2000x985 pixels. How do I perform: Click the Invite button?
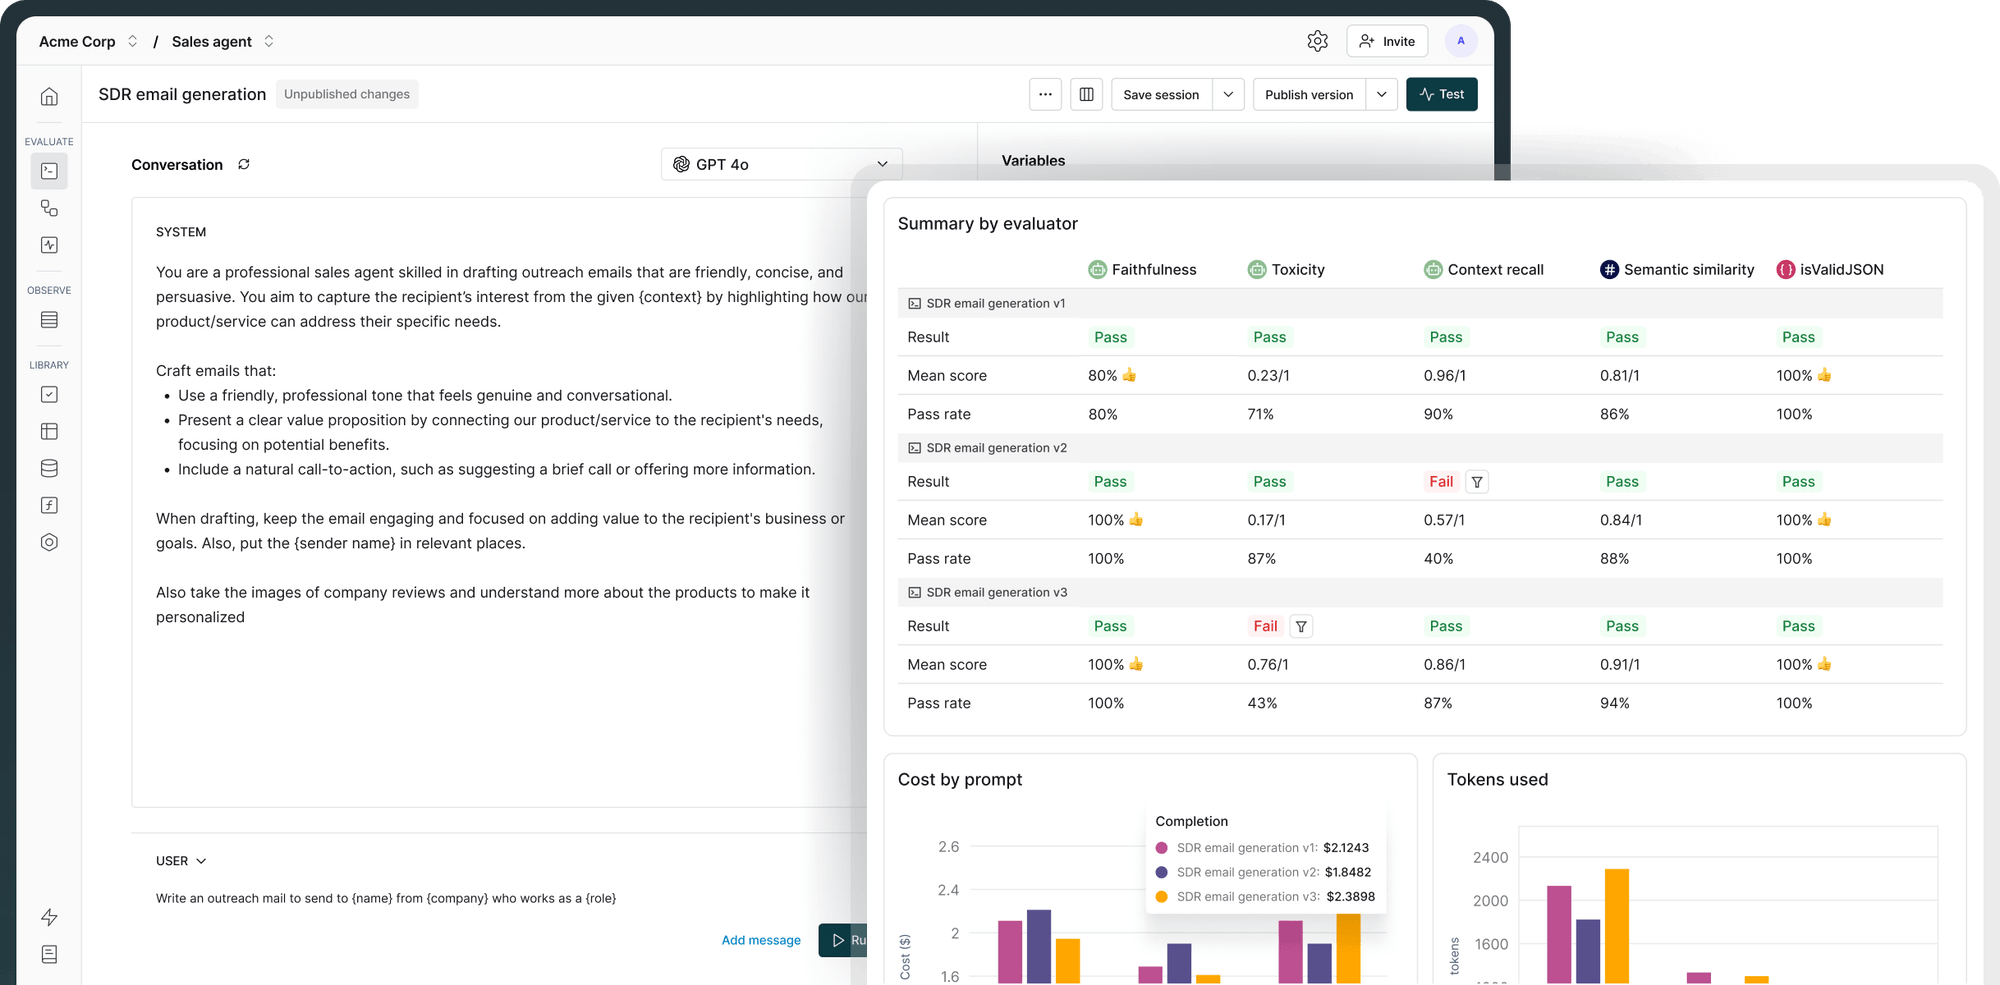pos(1387,41)
